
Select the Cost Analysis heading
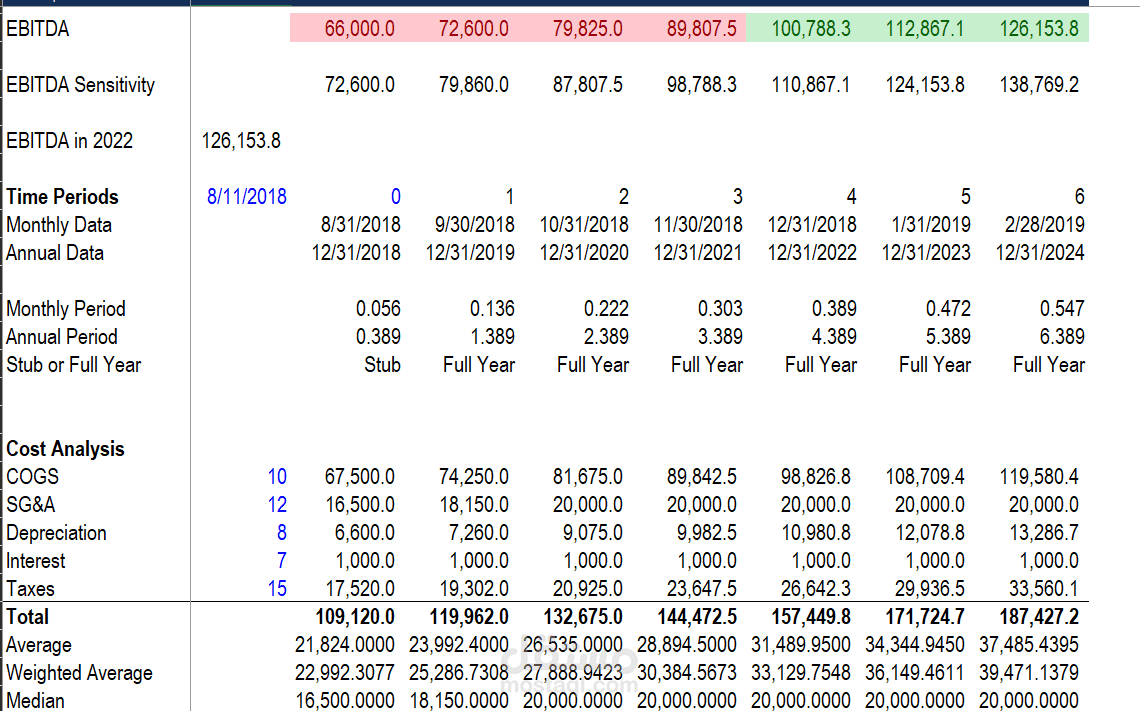(65, 449)
